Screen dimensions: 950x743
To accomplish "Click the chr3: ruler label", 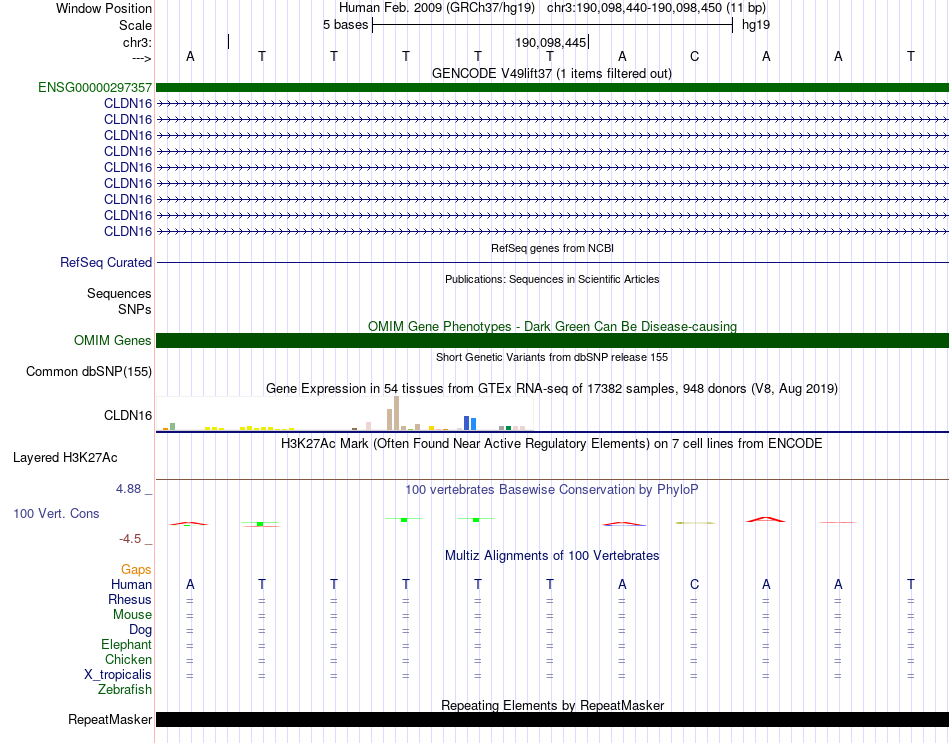I will coord(137,42).
